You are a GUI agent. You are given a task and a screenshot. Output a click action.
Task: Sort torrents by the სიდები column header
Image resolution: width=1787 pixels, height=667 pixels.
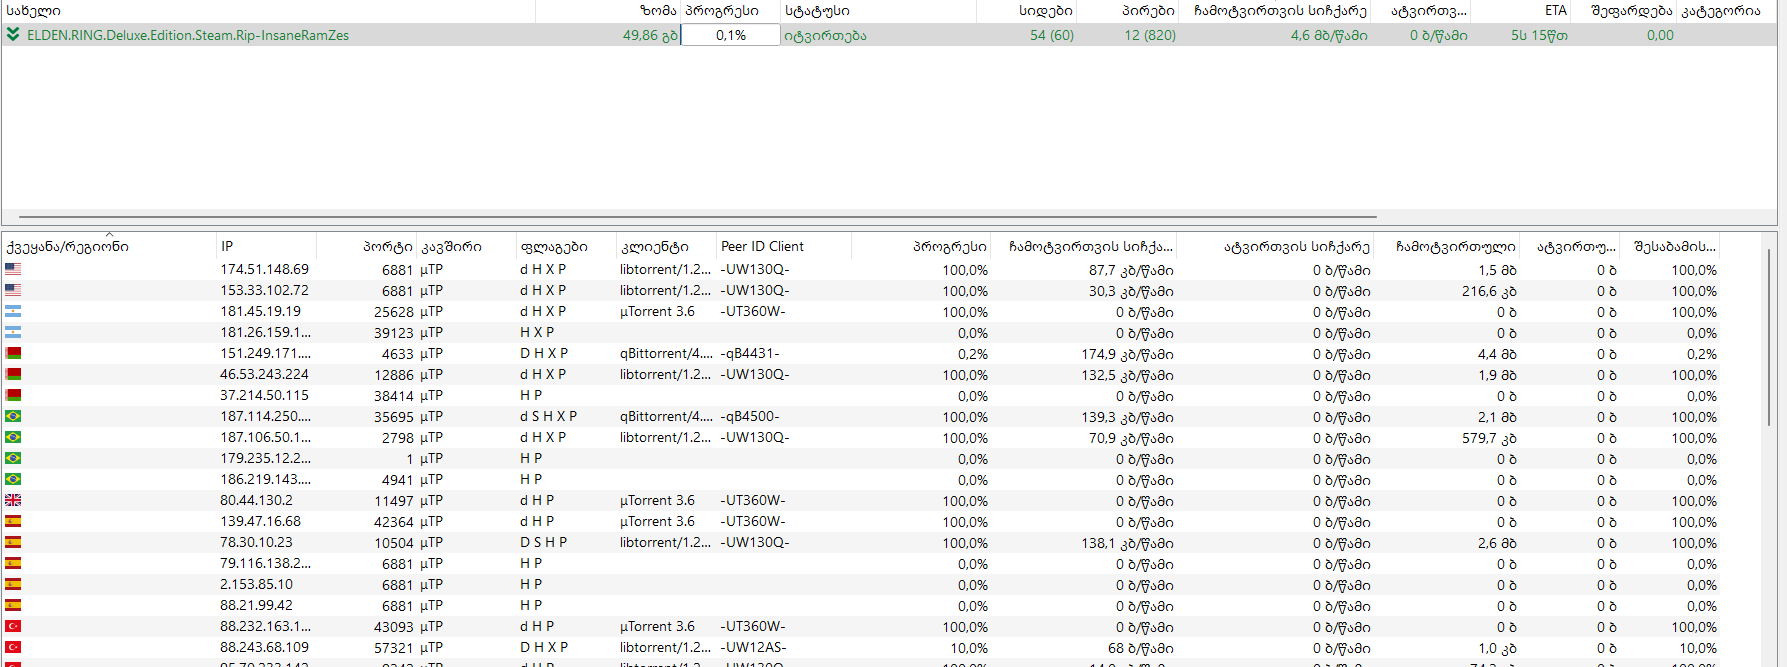pos(1027,11)
